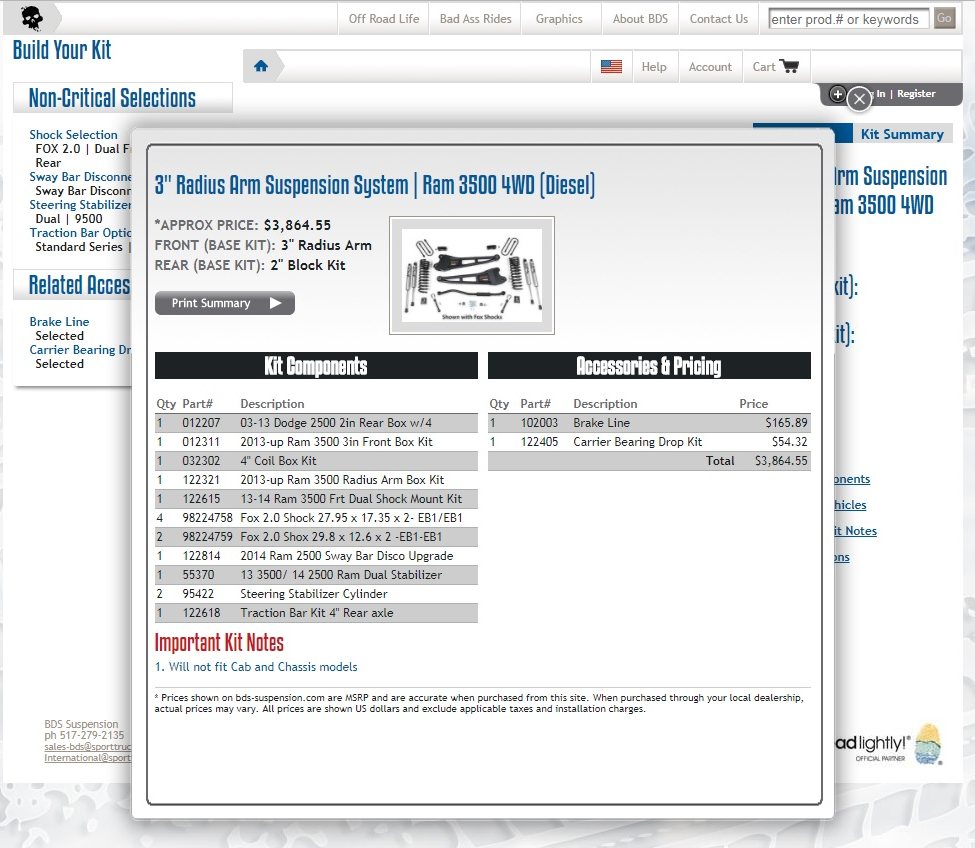Image resolution: width=975 pixels, height=848 pixels.
Task: Focus the product search input field
Action: (848, 19)
